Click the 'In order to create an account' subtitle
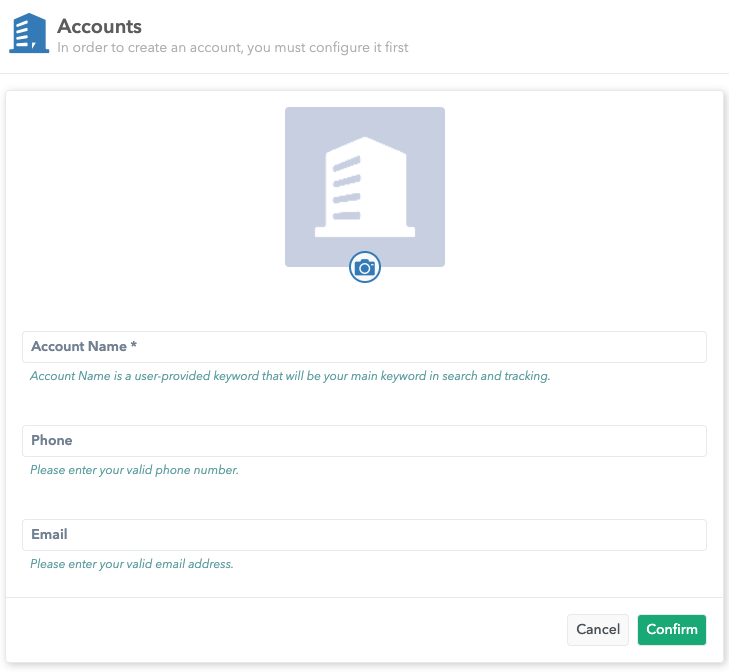 233,47
